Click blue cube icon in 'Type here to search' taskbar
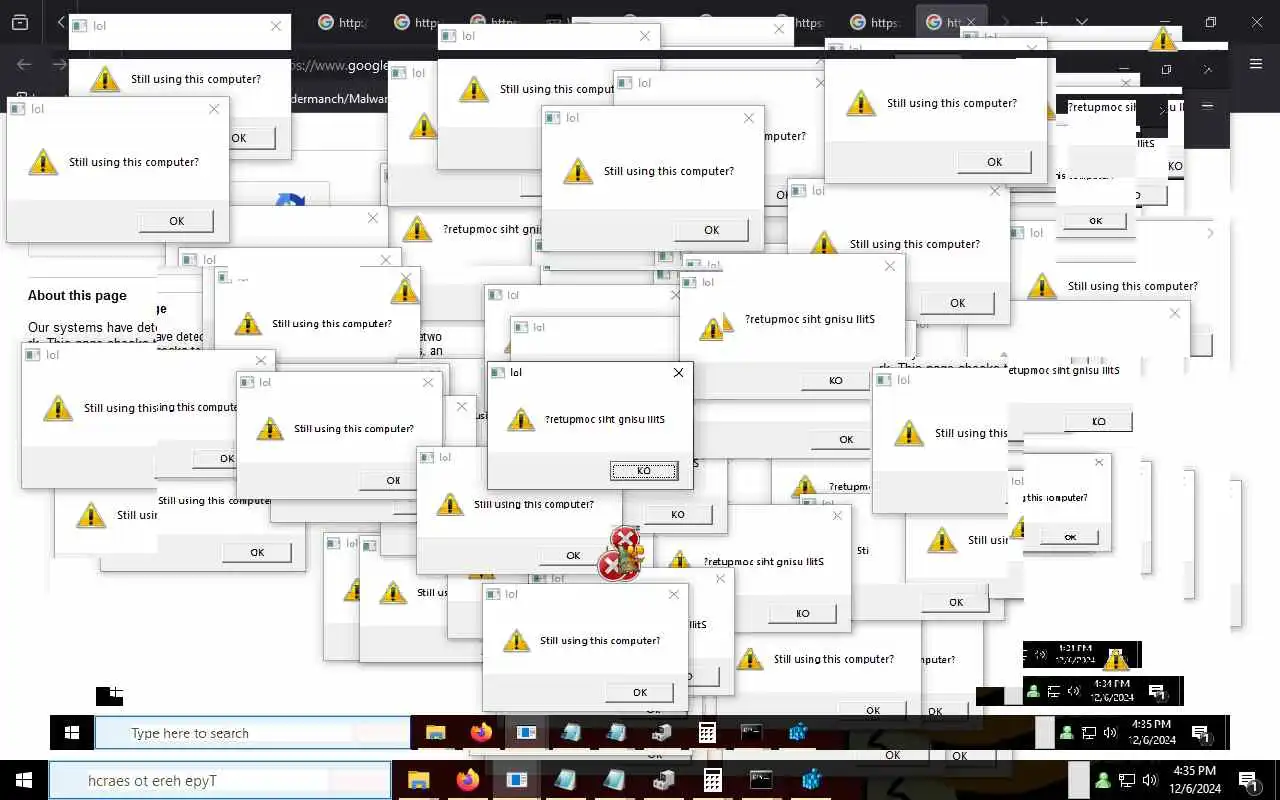 click(797, 733)
